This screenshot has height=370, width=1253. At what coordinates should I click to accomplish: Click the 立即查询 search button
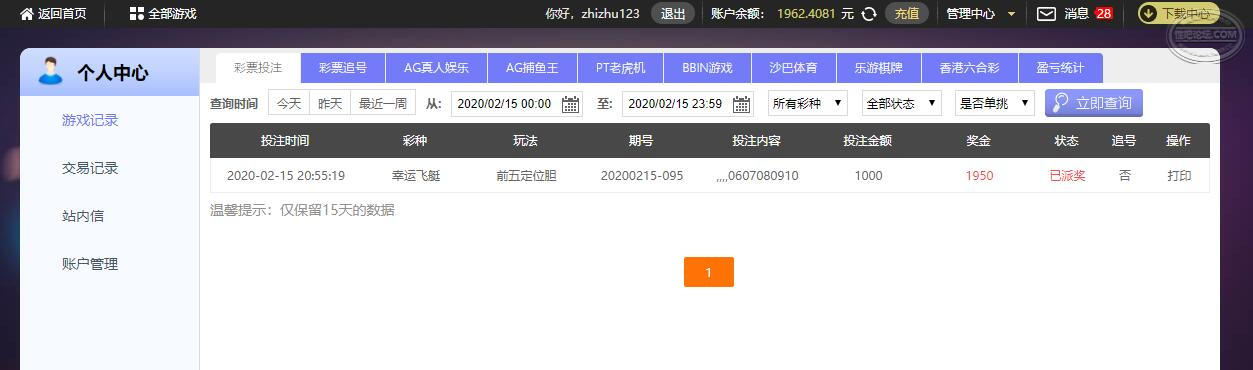(x=1094, y=104)
